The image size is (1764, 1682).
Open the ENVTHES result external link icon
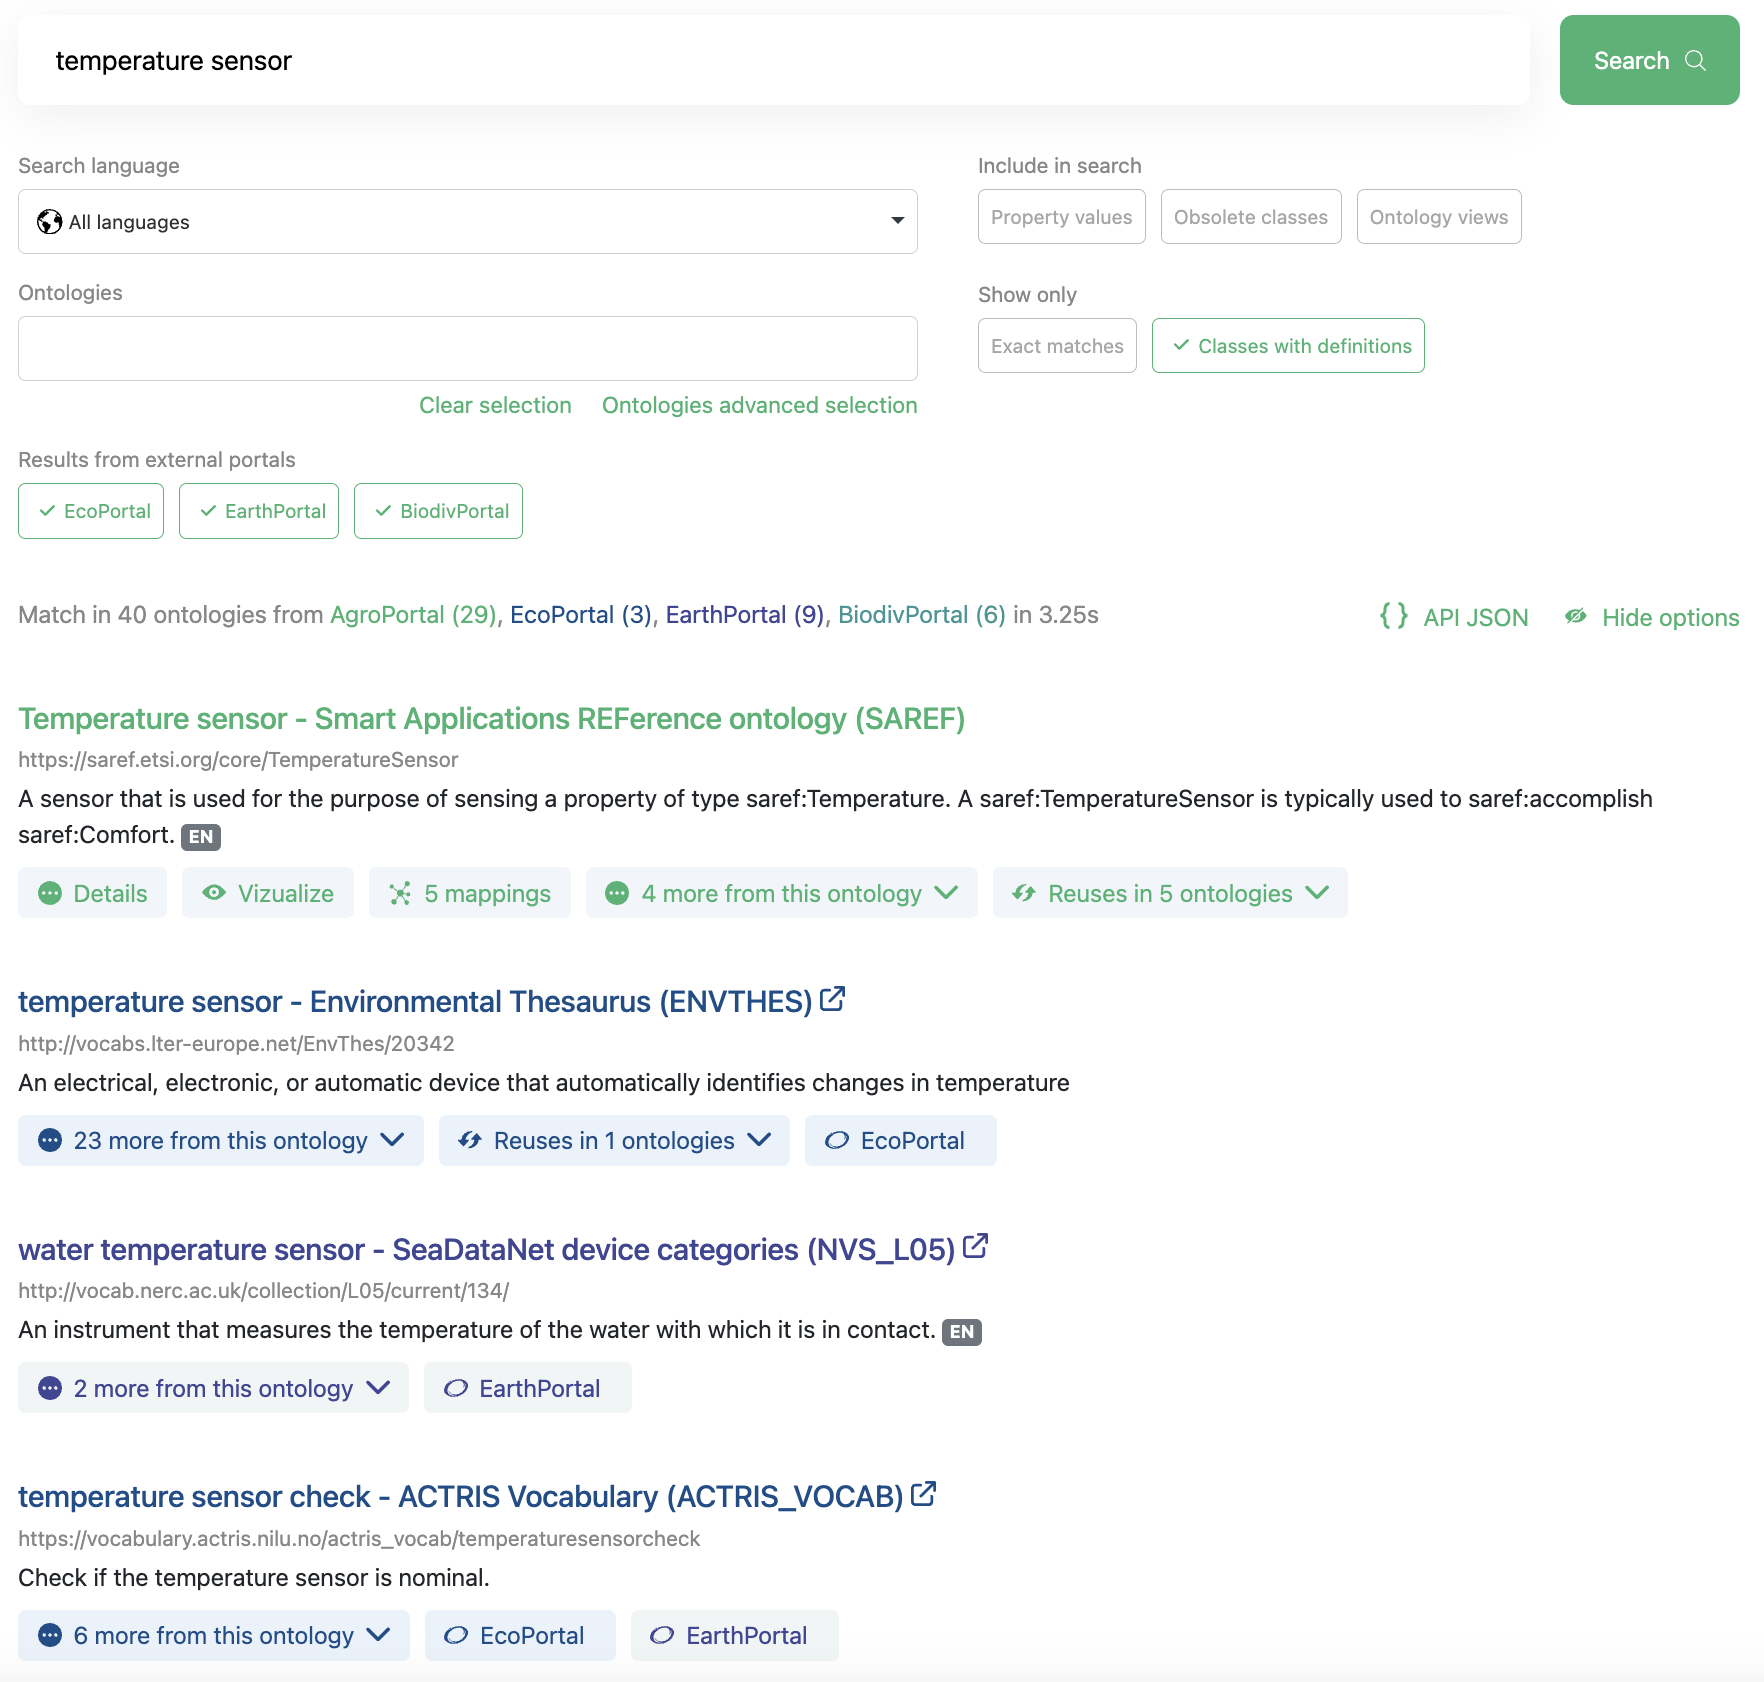832,998
